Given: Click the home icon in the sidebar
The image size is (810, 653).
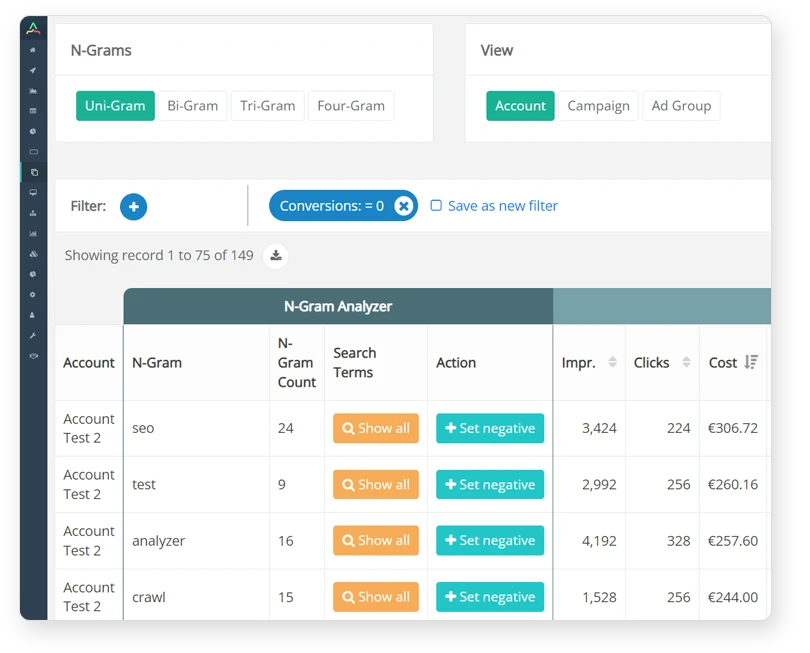Looking at the screenshot, I should (33, 50).
